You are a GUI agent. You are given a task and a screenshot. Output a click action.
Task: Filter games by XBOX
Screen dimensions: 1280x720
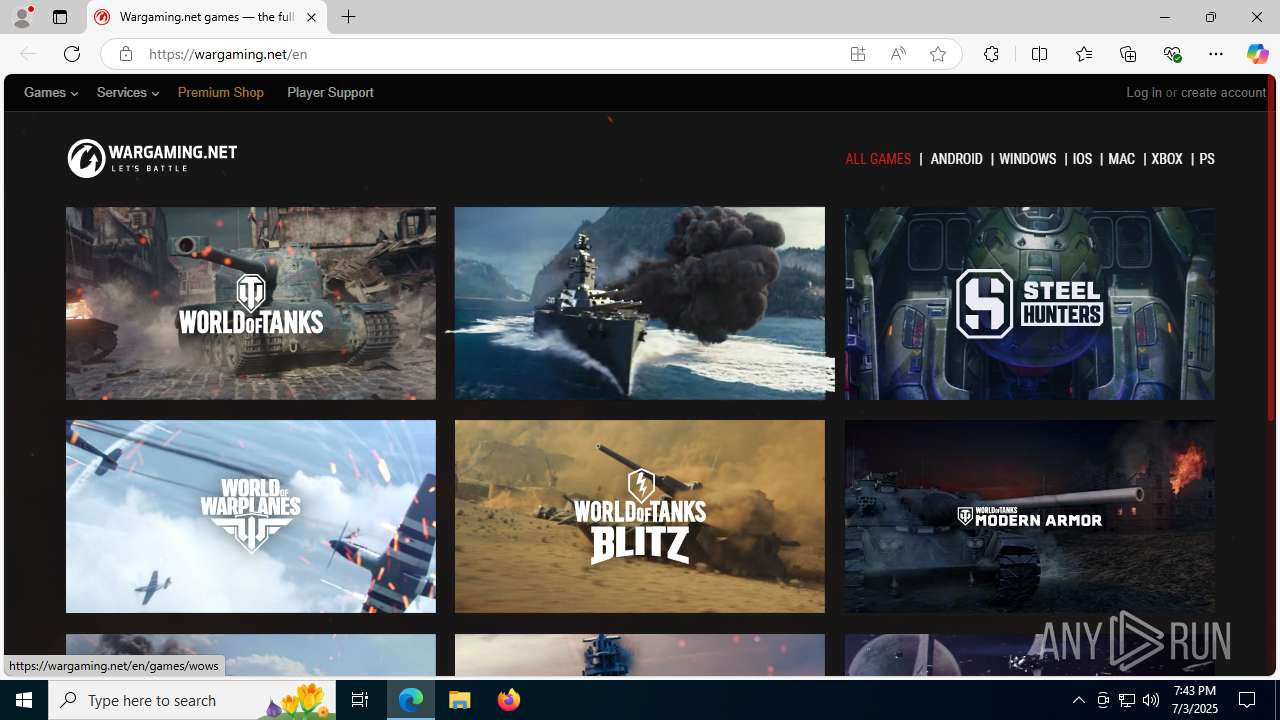pos(1167,159)
